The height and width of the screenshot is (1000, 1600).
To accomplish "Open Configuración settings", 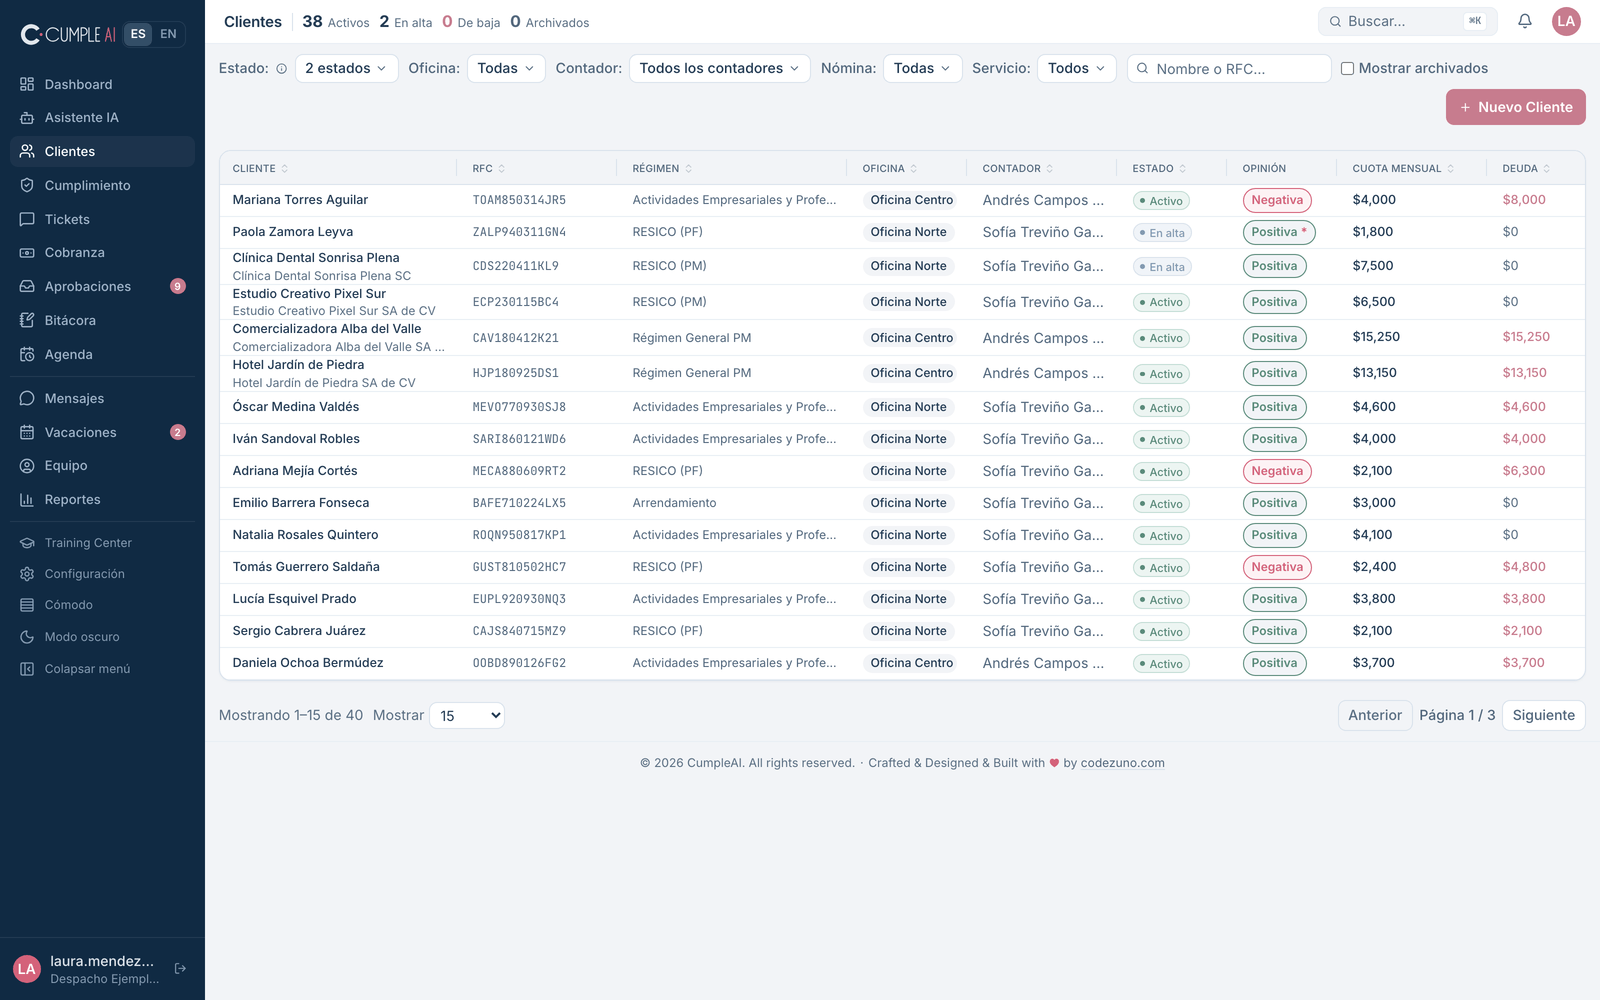I will click(x=102, y=574).
